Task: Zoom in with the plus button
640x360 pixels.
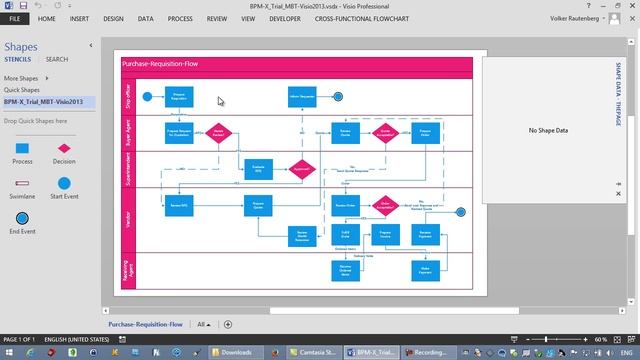Action: pyautogui.click(x=585, y=339)
